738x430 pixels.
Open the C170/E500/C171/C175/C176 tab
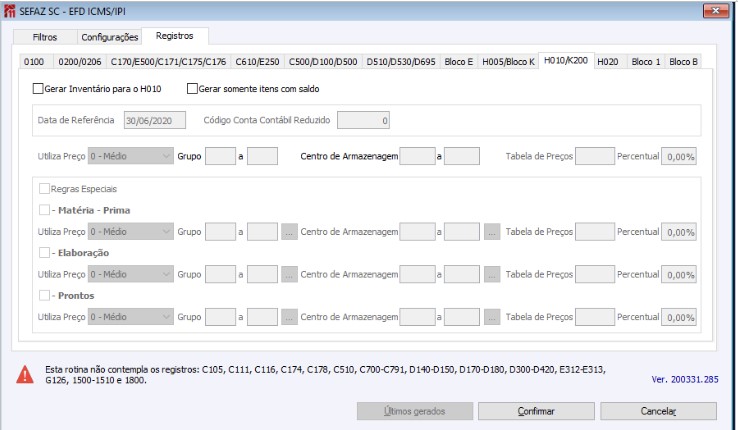point(168,62)
